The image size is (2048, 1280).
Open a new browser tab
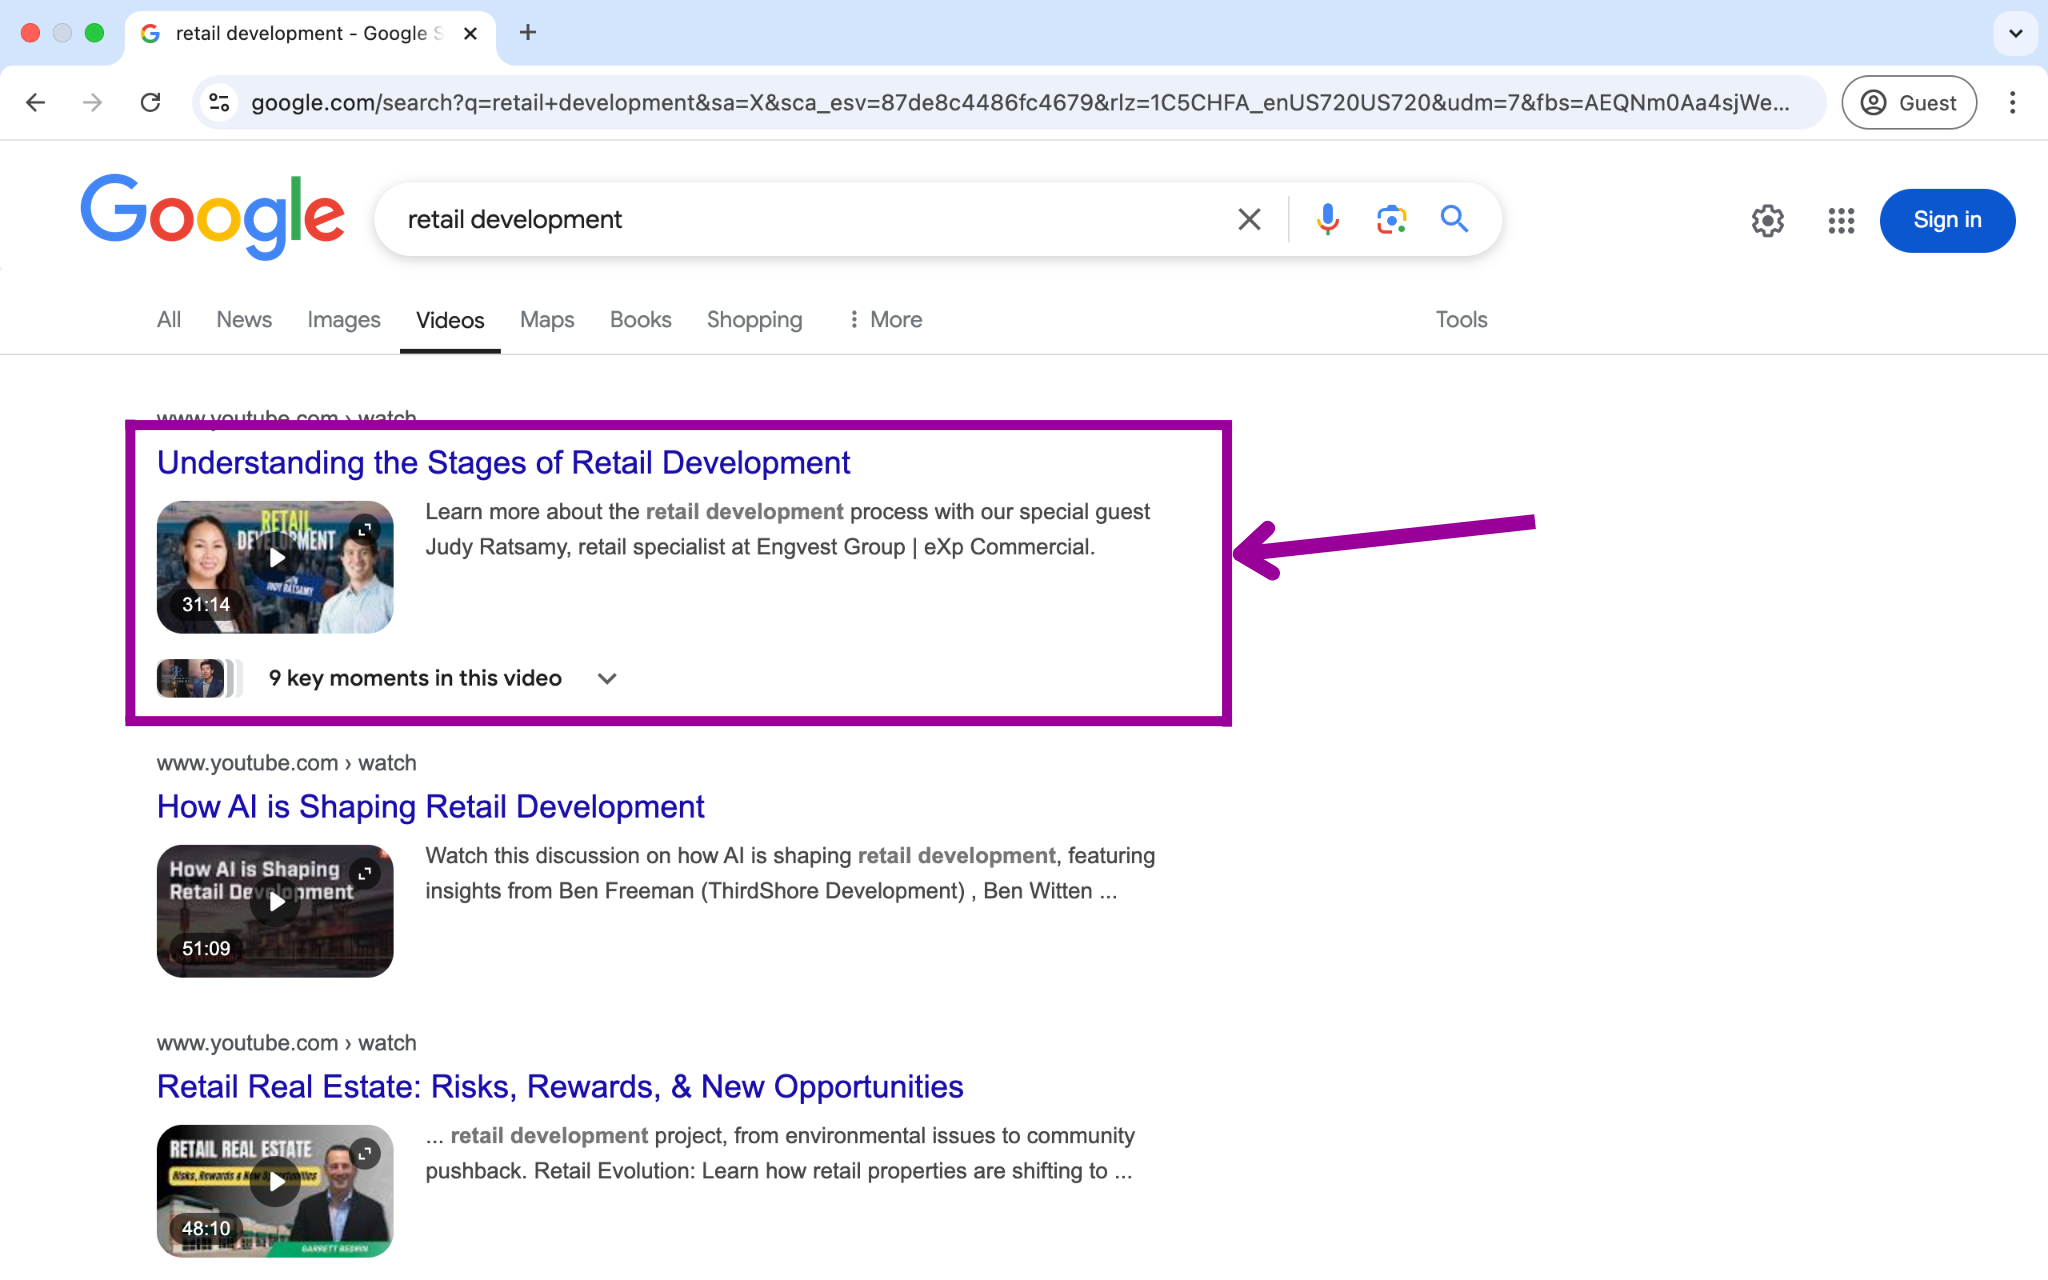(x=528, y=33)
